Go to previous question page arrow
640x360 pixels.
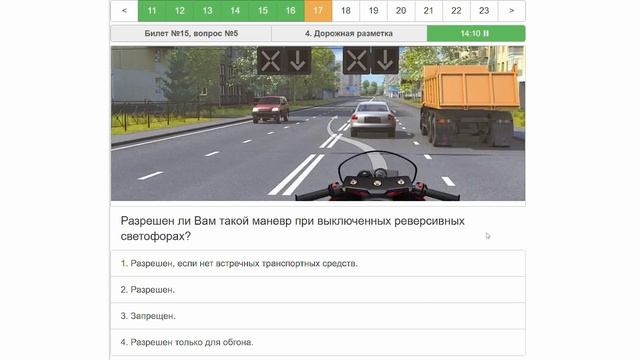tap(124, 11)
